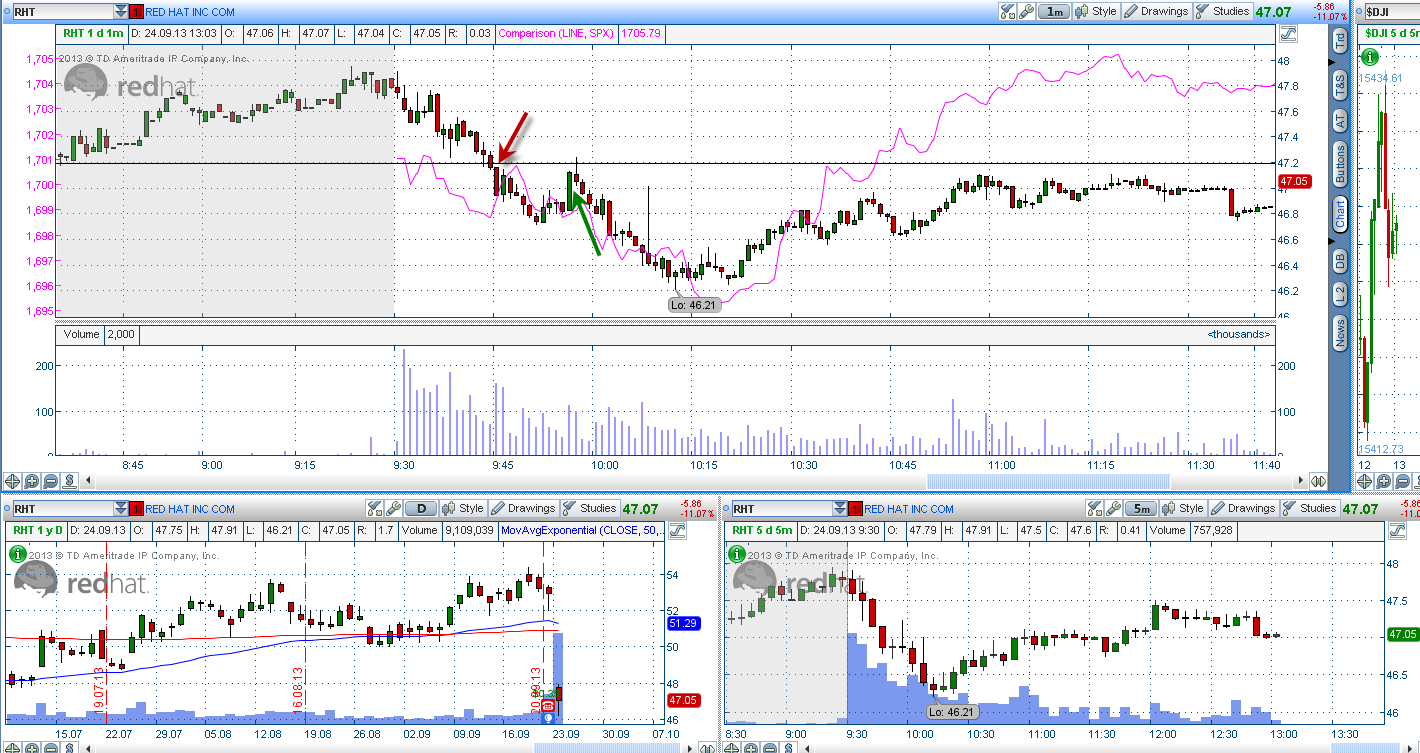
Task: Click the Comparison (LINE, SPX) study label
Action: pos(556,33)
